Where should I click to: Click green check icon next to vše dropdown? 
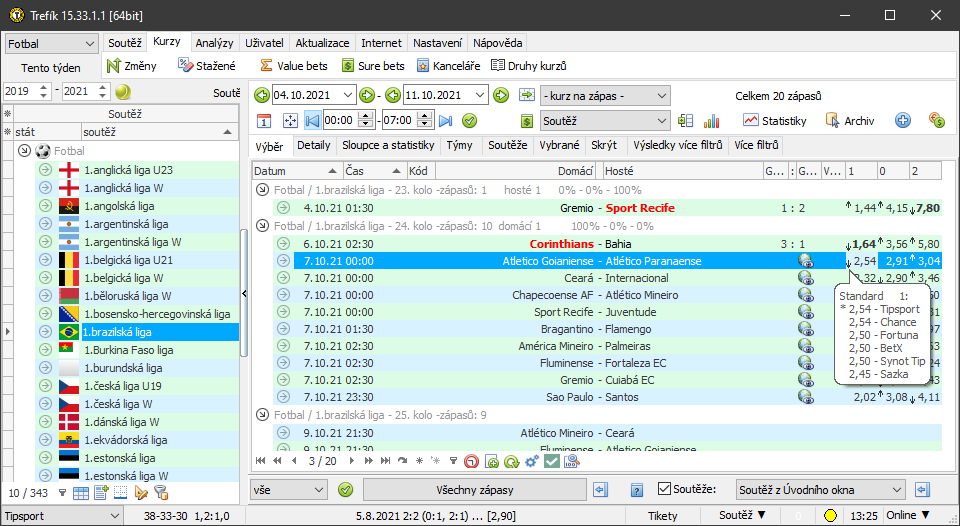[x=346, y=490]
